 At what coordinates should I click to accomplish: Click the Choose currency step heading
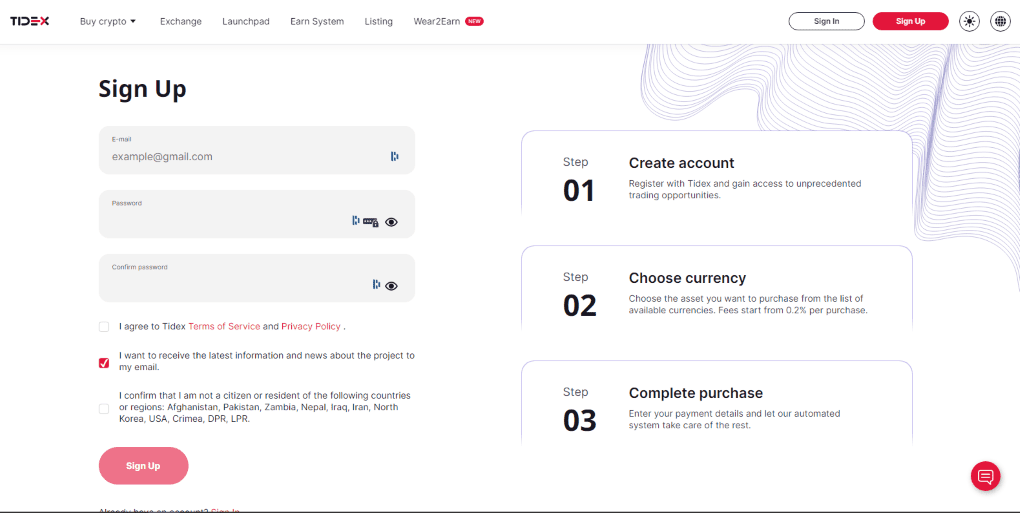687,278
